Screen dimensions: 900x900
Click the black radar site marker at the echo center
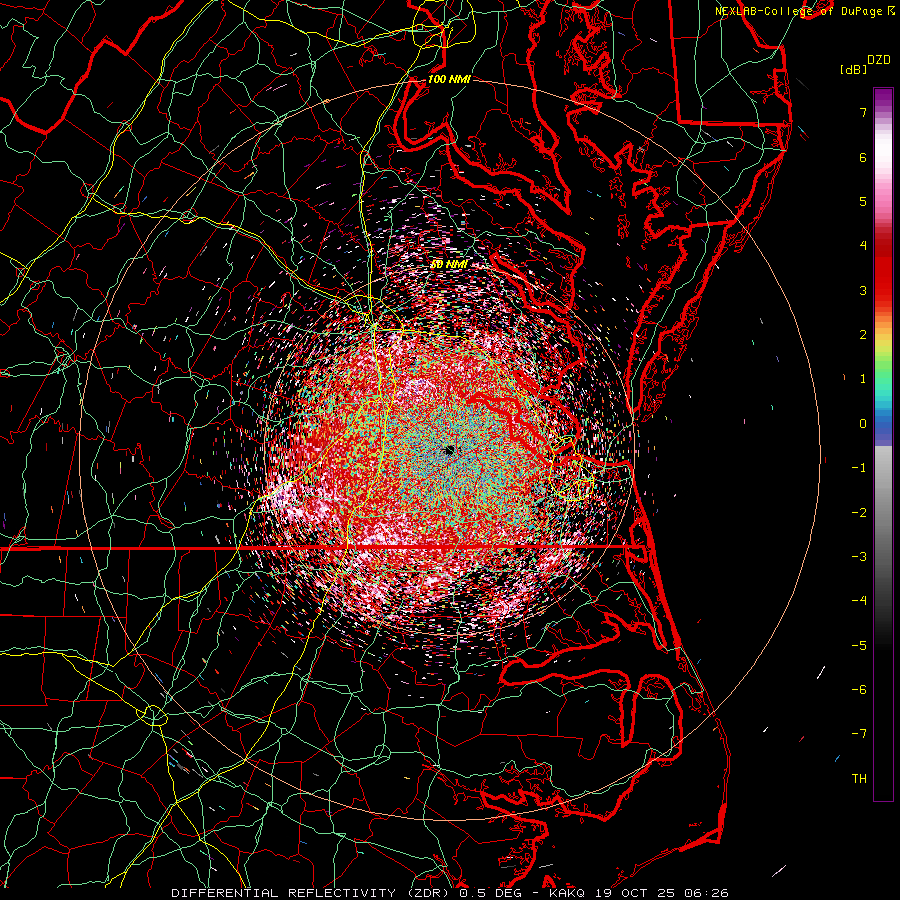449,451
